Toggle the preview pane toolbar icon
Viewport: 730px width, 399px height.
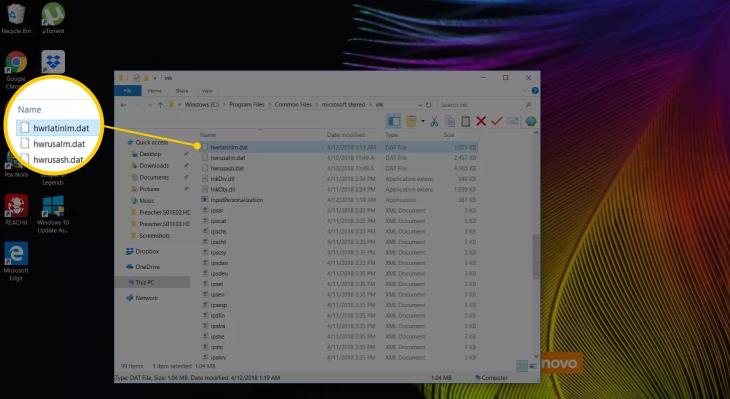(x=394, y=122)
